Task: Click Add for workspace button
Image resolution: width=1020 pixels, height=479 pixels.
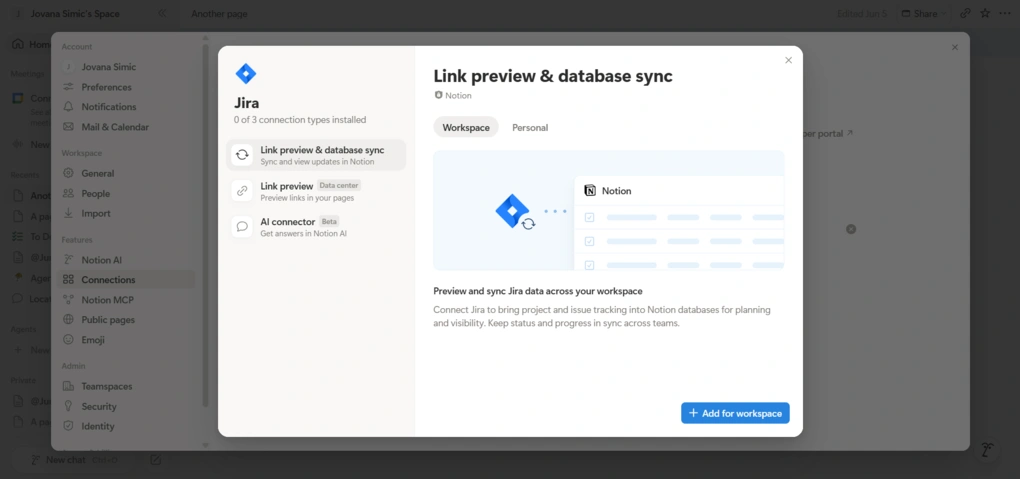Action: (x=735, y=413)
